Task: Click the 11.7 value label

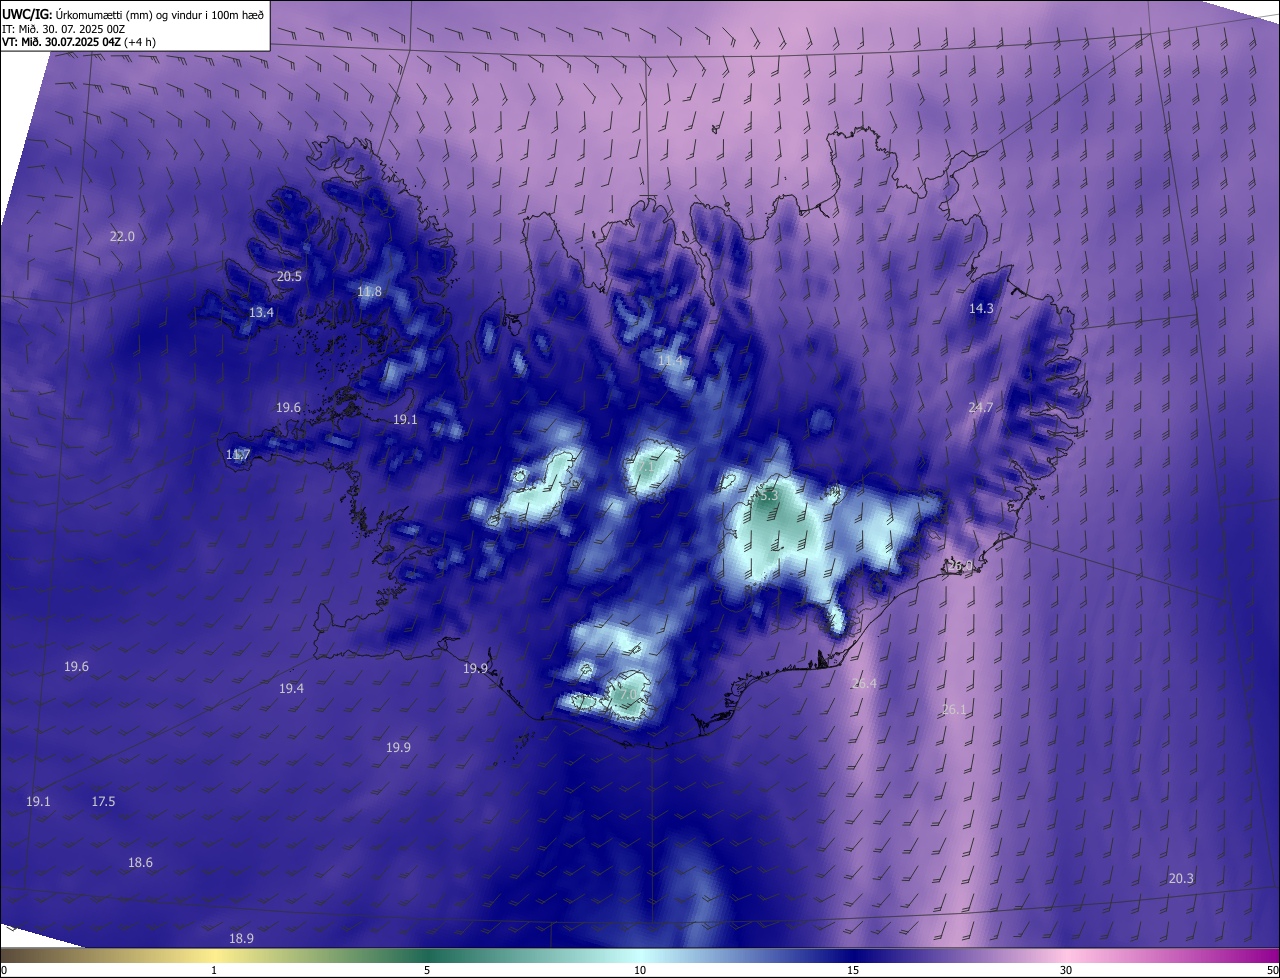Action: coord(237,455)
